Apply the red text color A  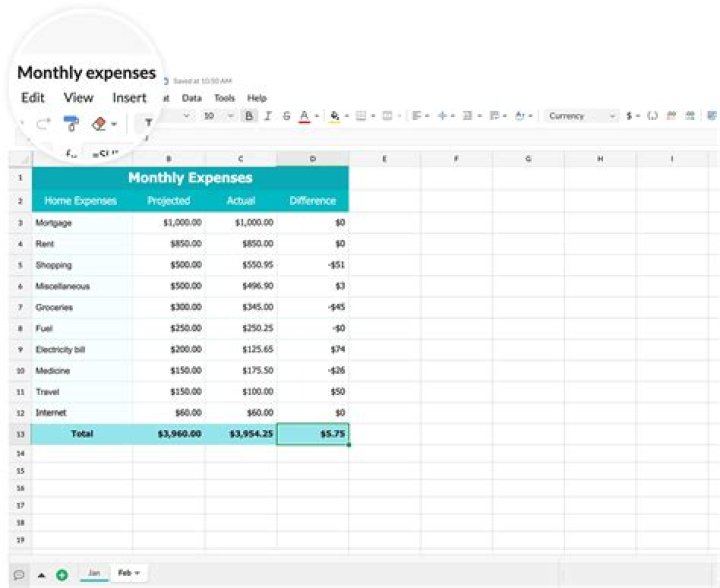coord(304,116)
